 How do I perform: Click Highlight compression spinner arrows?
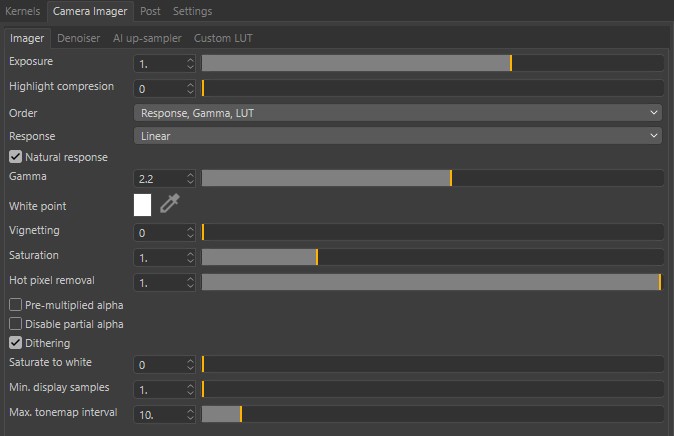click(190, 89)
